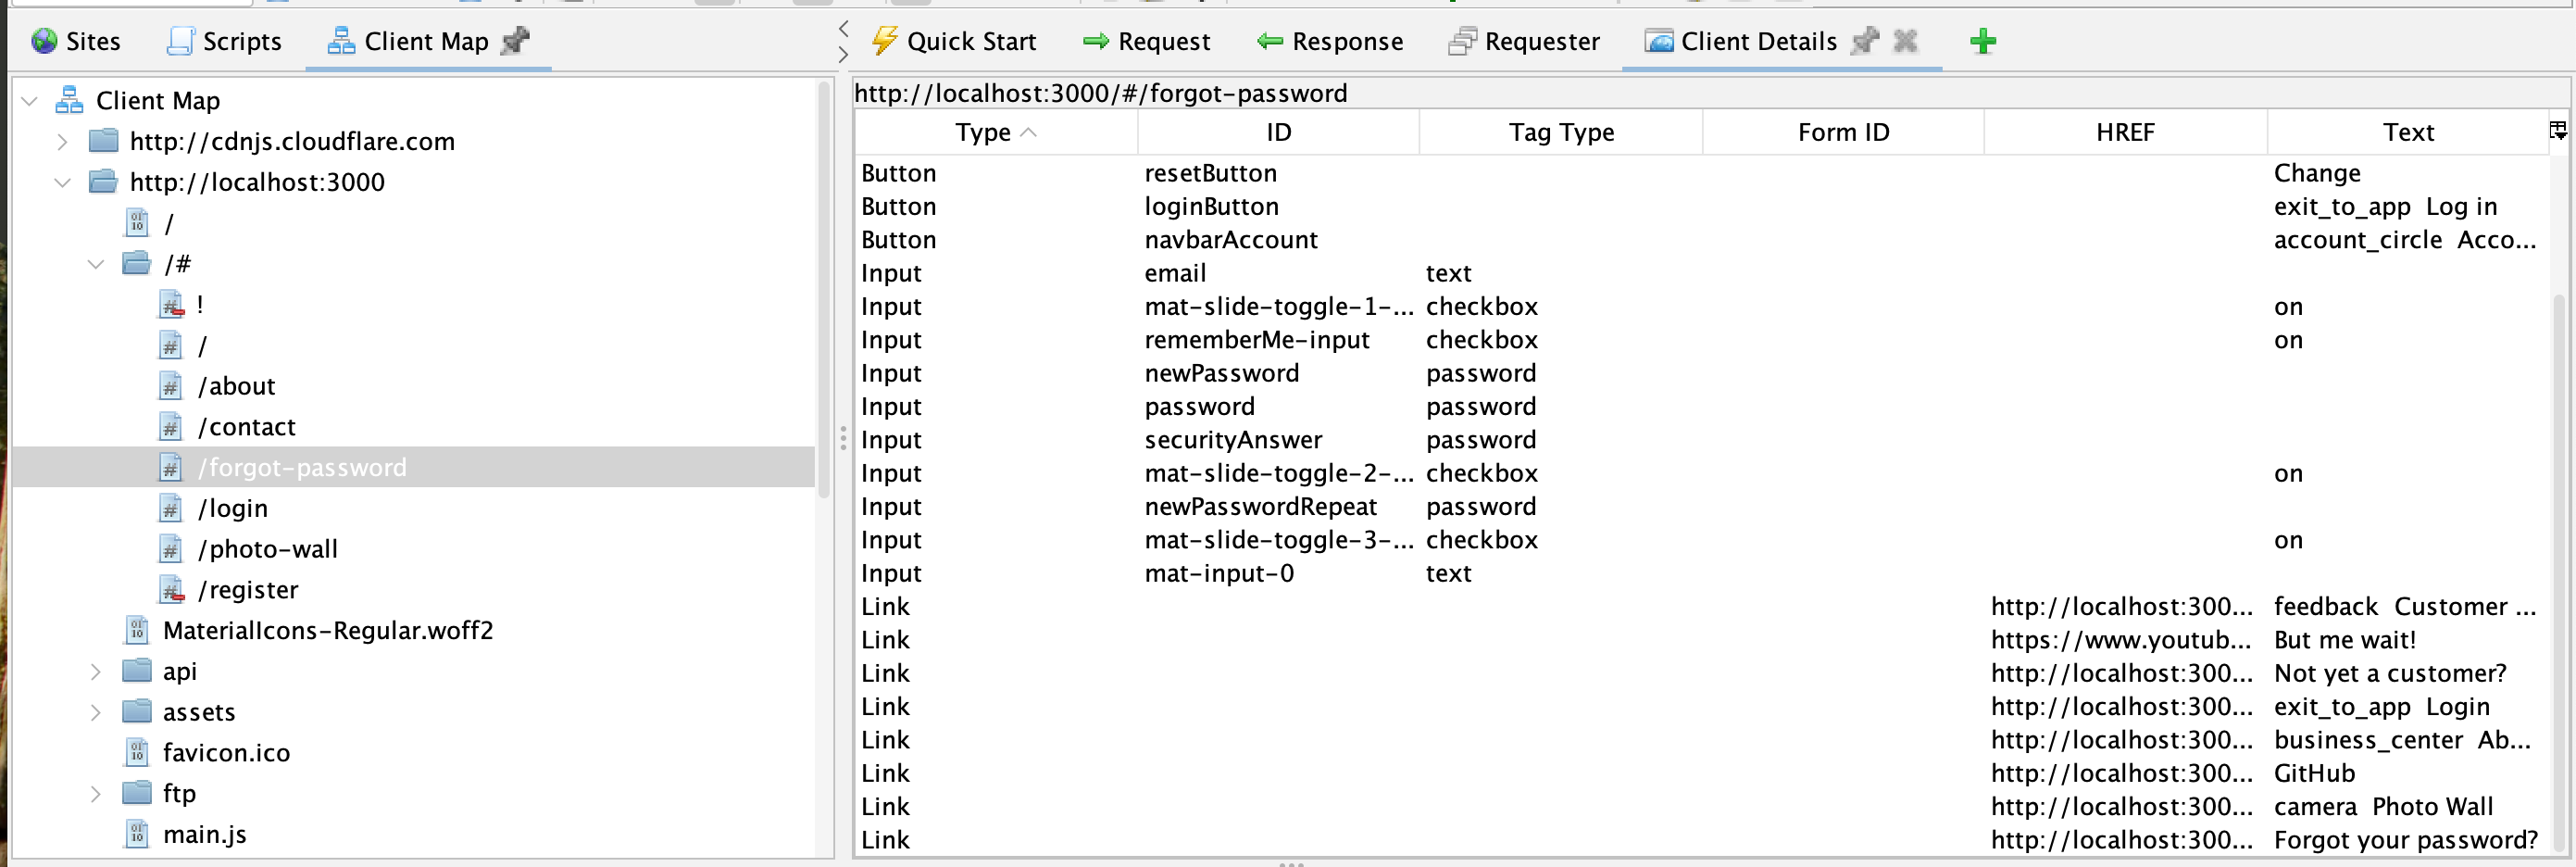Click the left scroll chevron in the tab bar

tap(842, 28)
